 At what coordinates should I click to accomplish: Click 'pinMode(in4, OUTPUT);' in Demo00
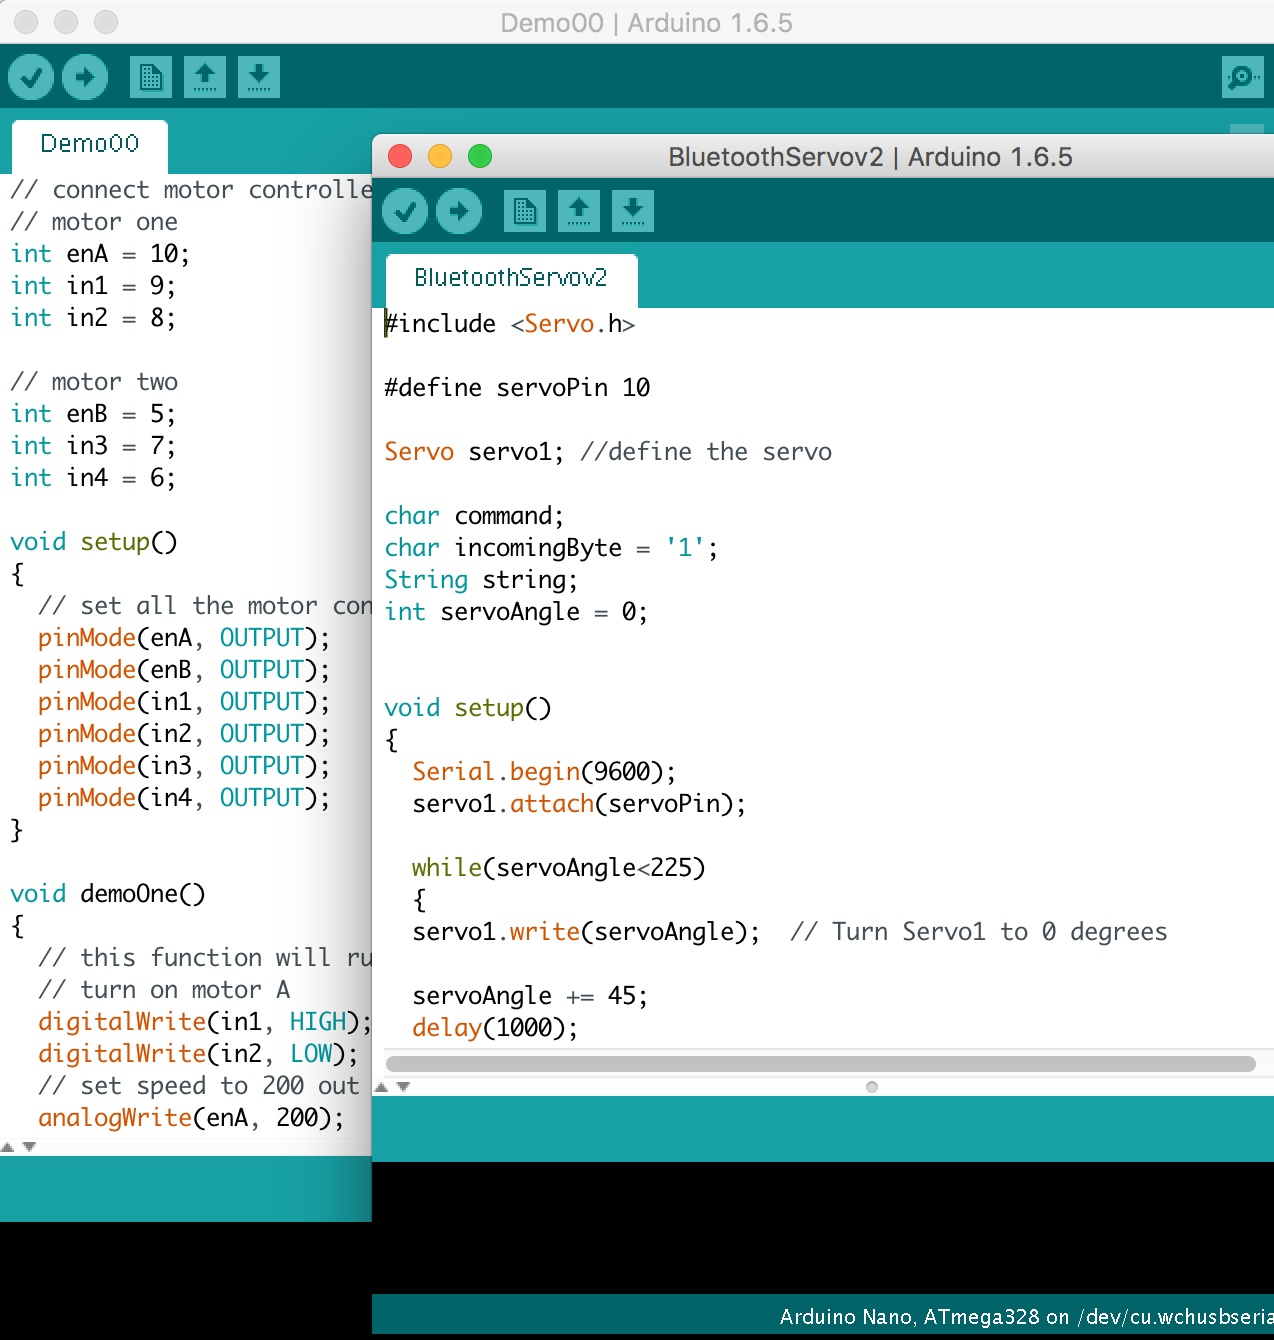pyautogui.click(x=184, y=798)
